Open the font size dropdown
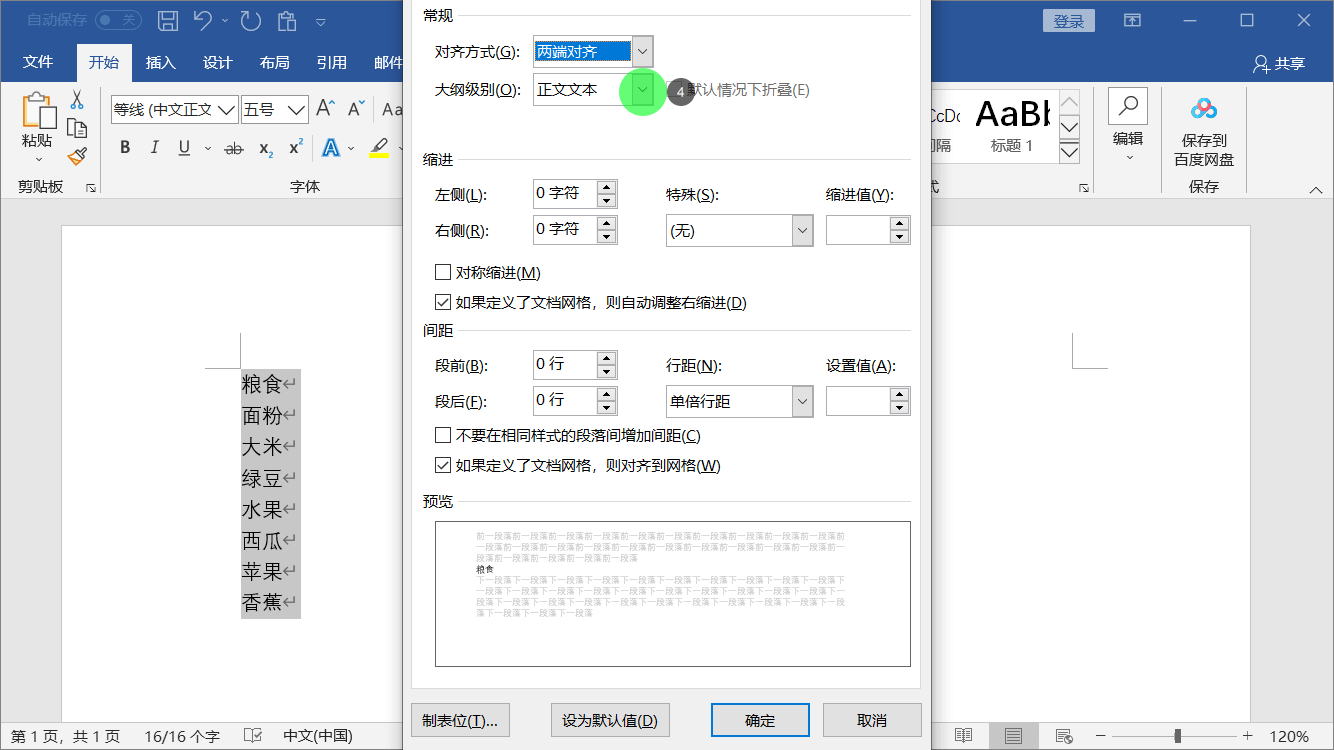1334x750 pixels. pyautogui.click(x=298, y=109)
